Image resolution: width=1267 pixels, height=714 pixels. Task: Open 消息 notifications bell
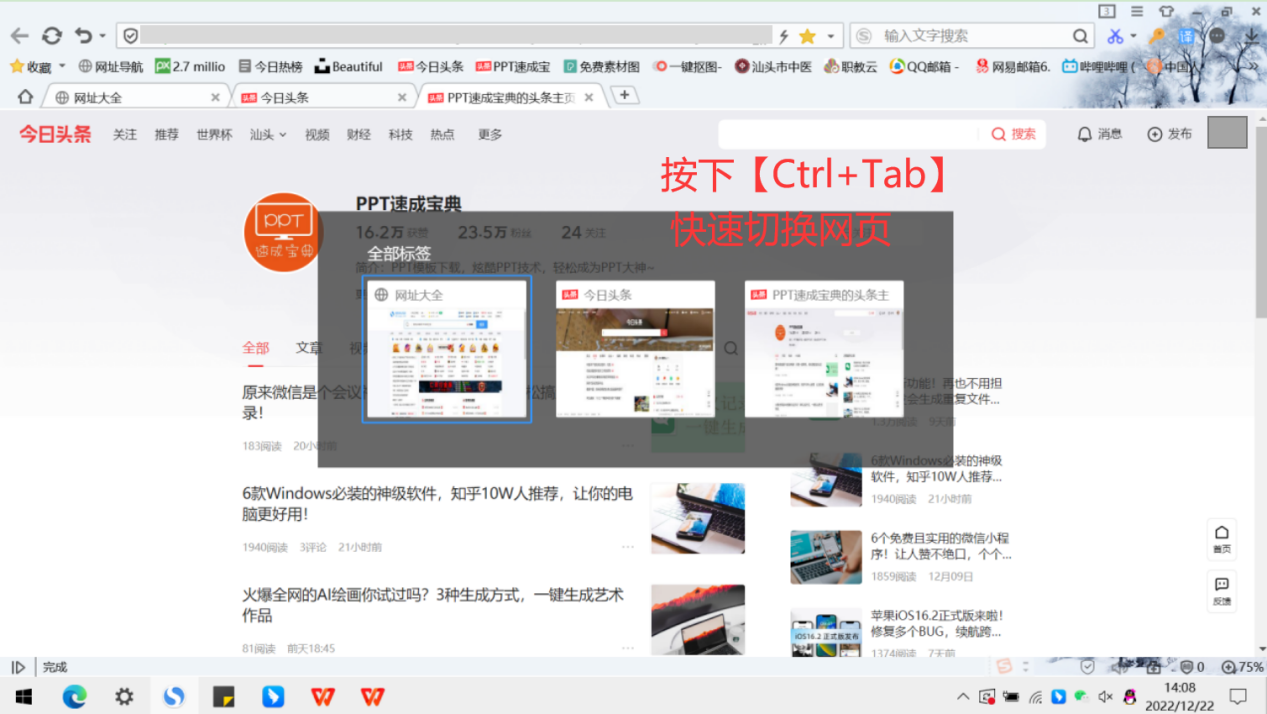[1099, 134]
